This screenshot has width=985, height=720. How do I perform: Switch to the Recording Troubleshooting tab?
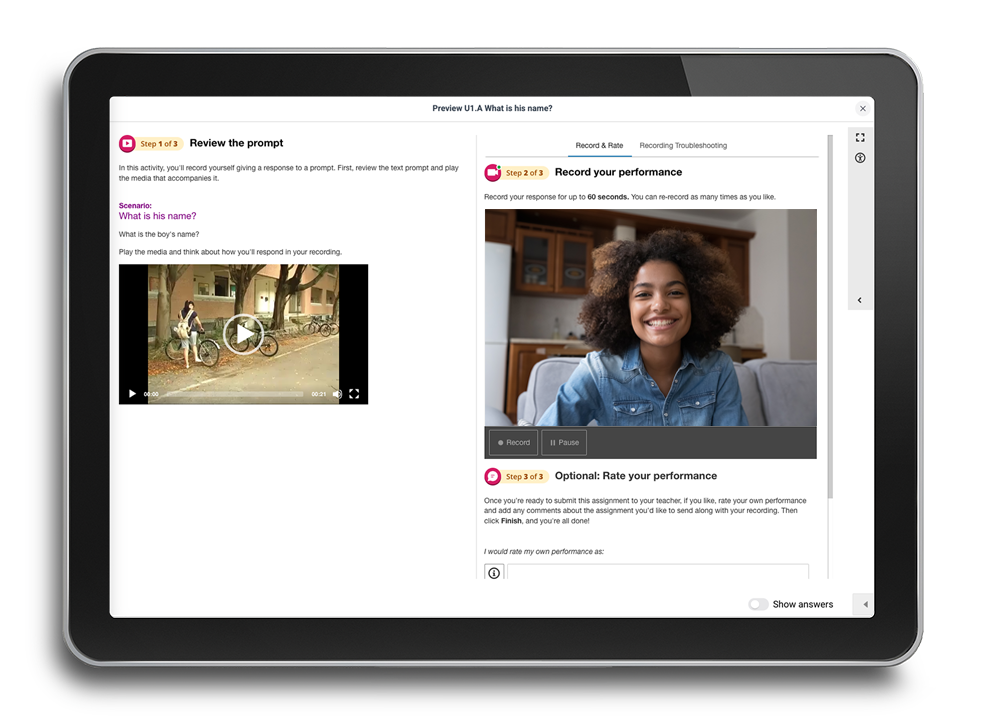coord(683,145)
